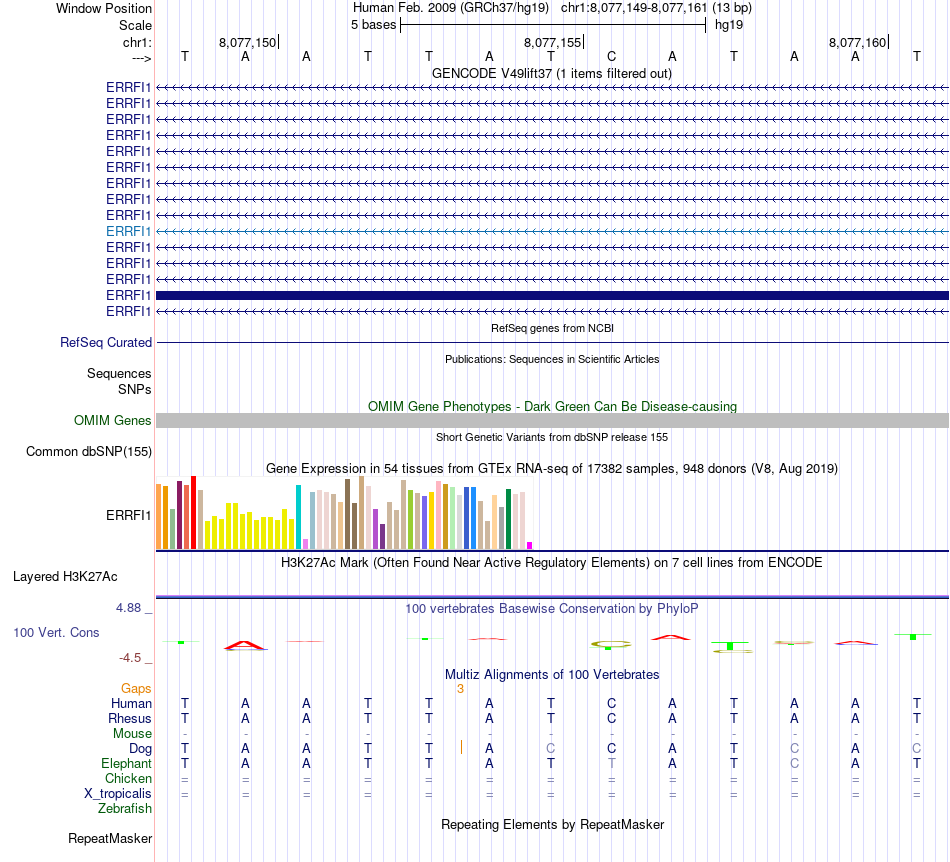Click the Mouse species label

pos(132,734)
